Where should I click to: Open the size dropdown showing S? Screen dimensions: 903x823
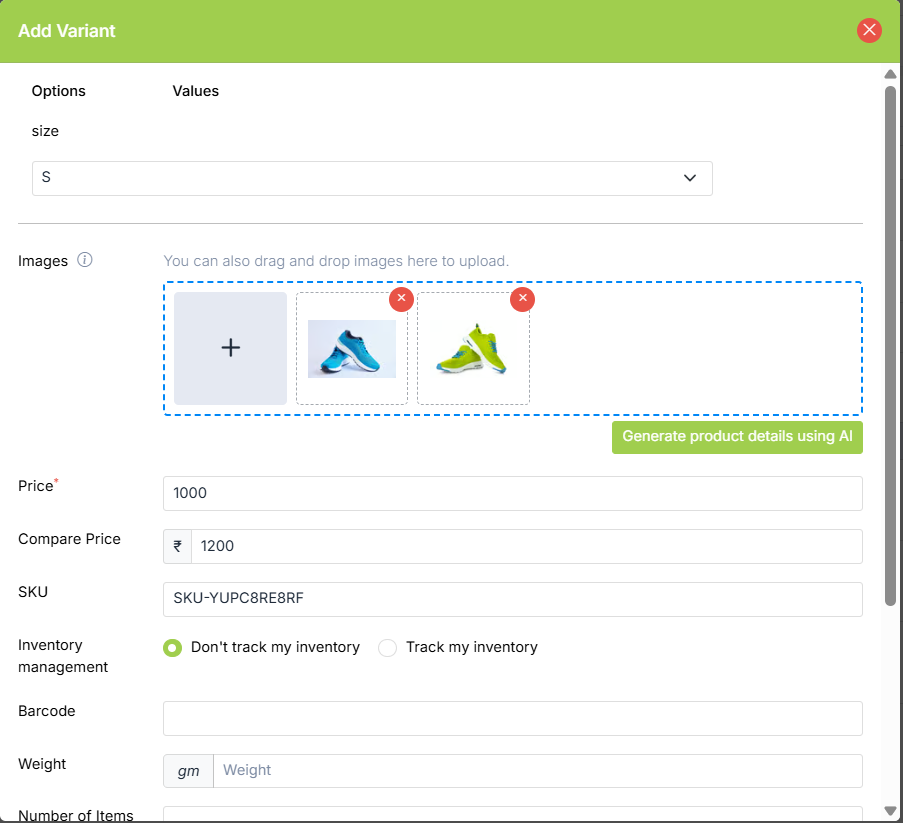[372, 178]
